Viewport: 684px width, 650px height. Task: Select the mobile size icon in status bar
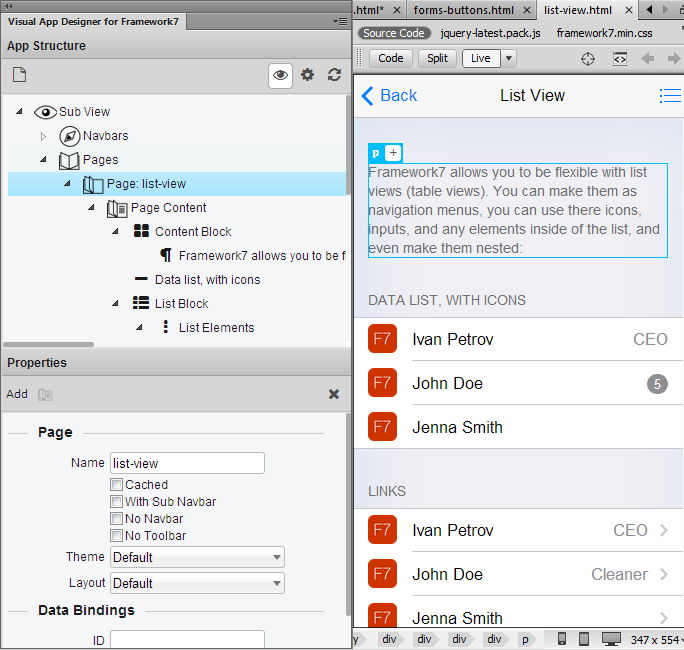point(562,639)
